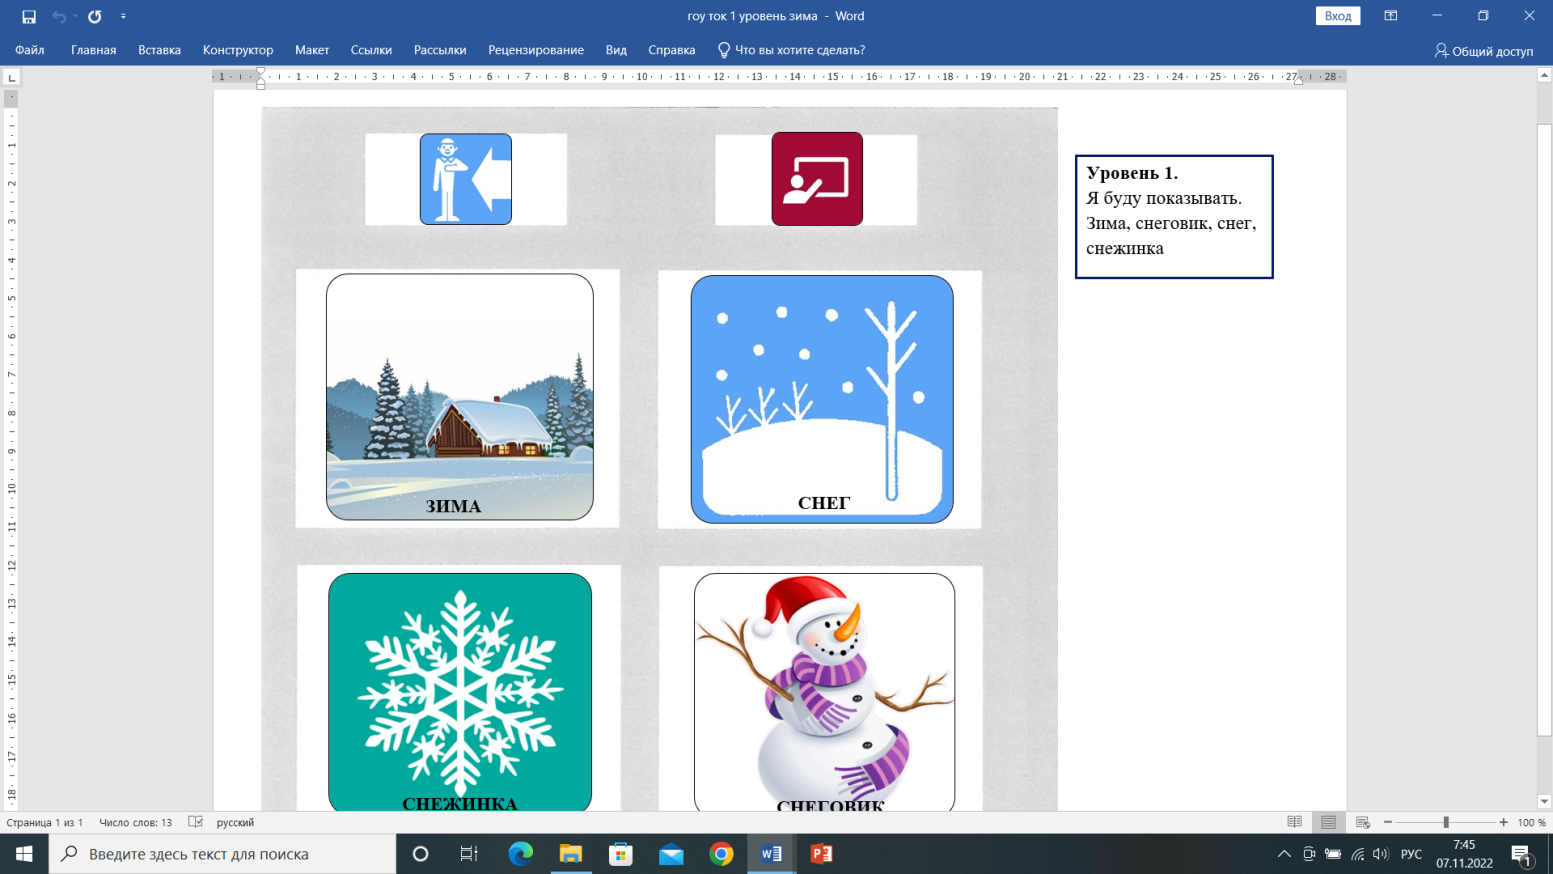The height and width of the screenshot is (874, 1553).
Task: Click the spelling check status icon
Action: [195, 822]
